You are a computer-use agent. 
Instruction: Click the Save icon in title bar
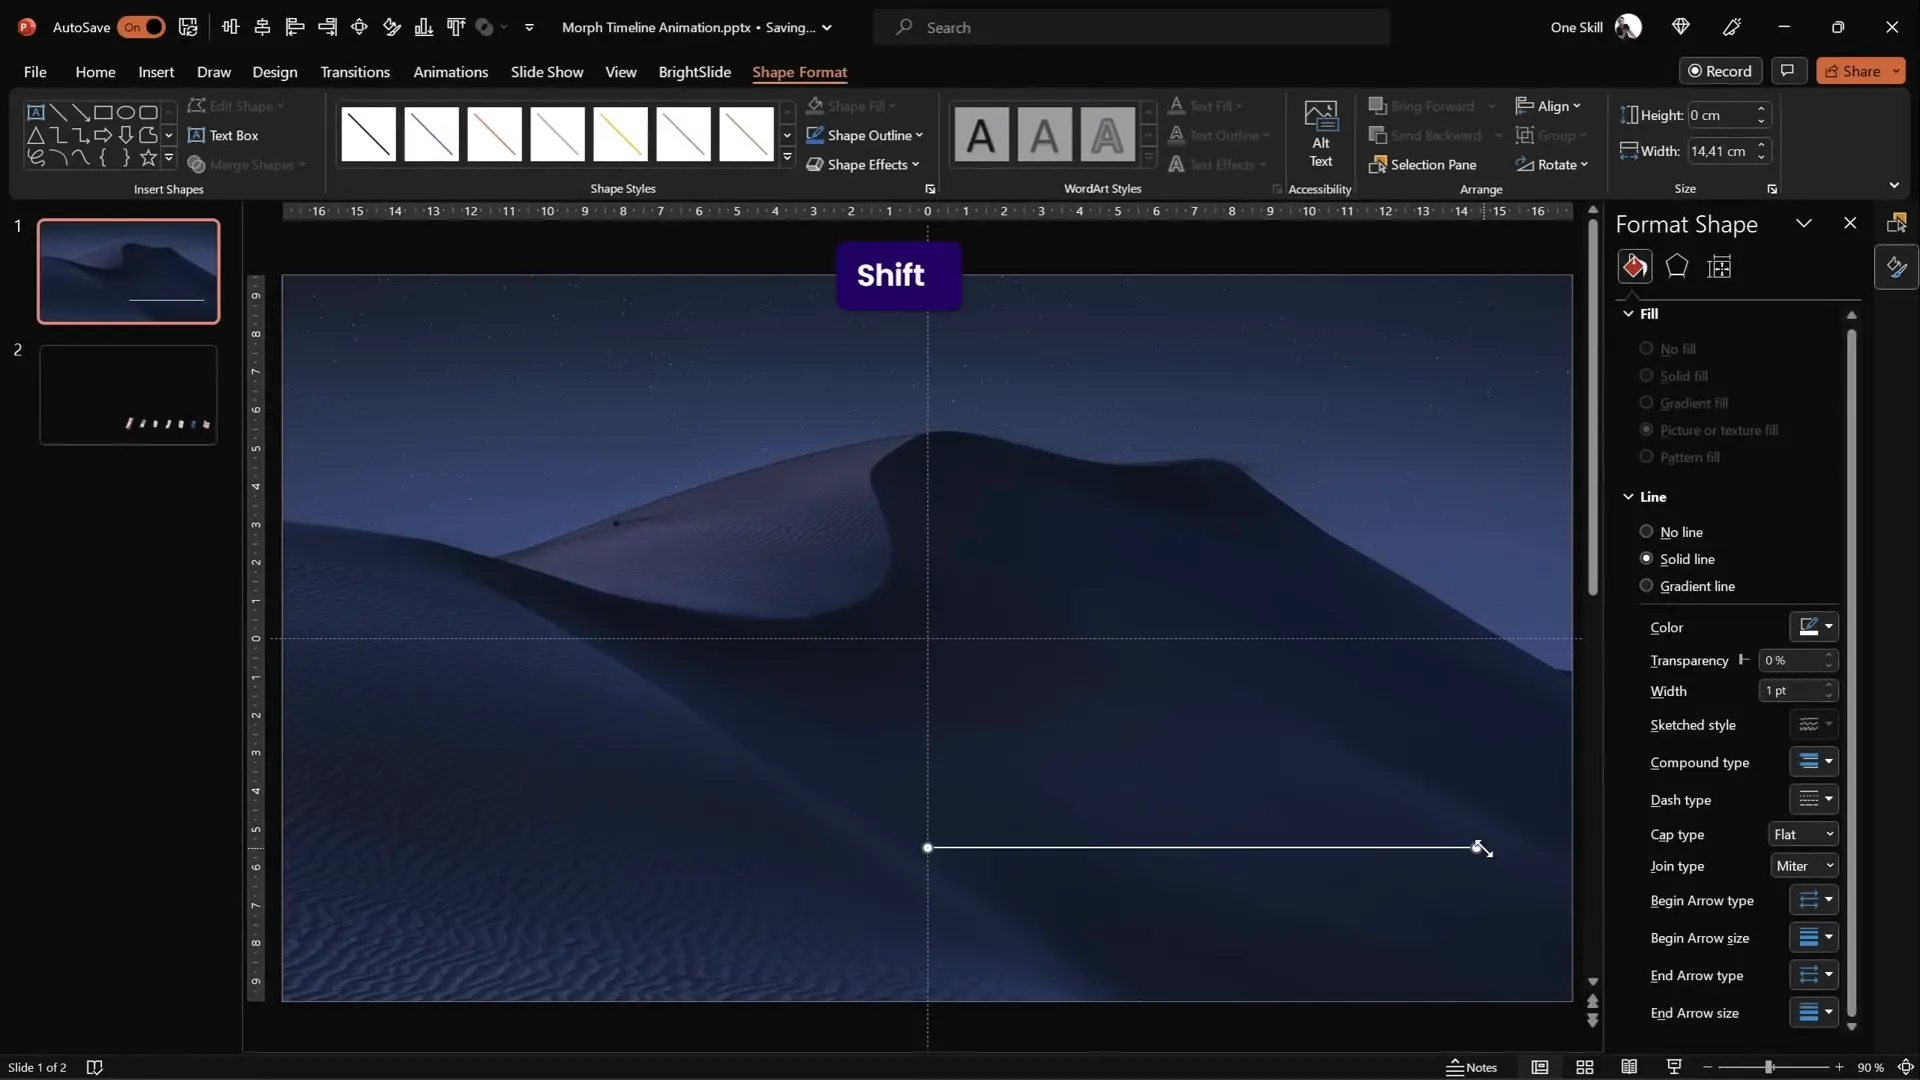188,27
